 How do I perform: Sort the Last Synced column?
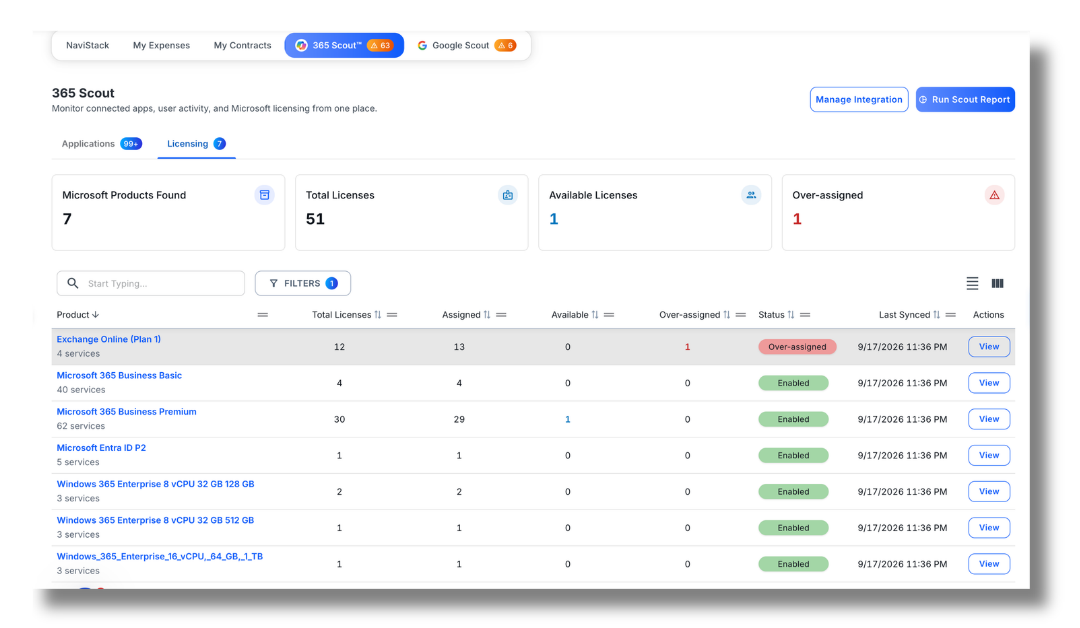(936, 315)
